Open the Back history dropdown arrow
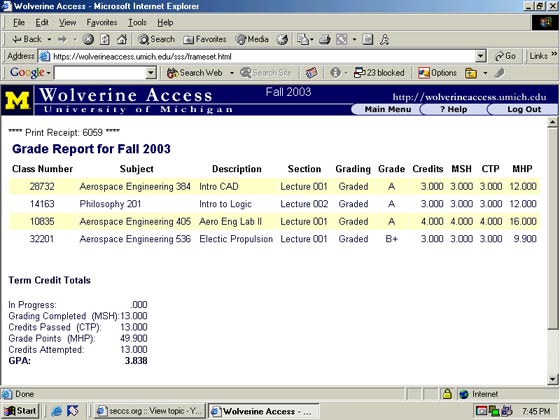This screenshot has height=420, width=560. [x=49, y=39]
